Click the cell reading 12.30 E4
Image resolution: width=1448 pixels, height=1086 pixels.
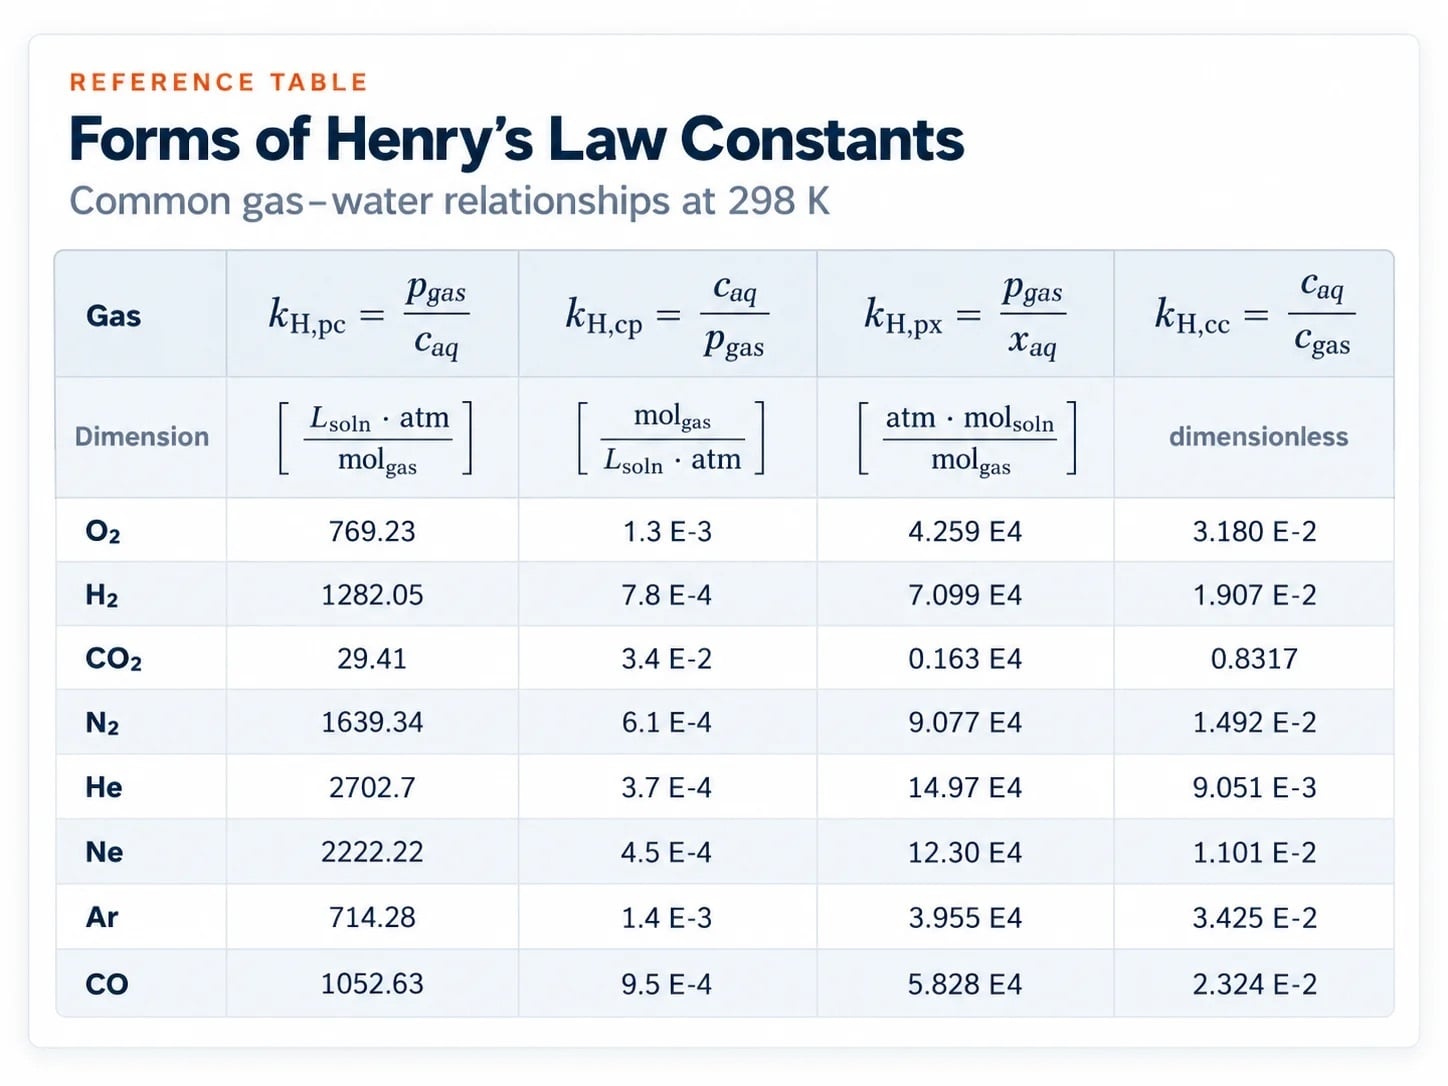tap(965, 852)
